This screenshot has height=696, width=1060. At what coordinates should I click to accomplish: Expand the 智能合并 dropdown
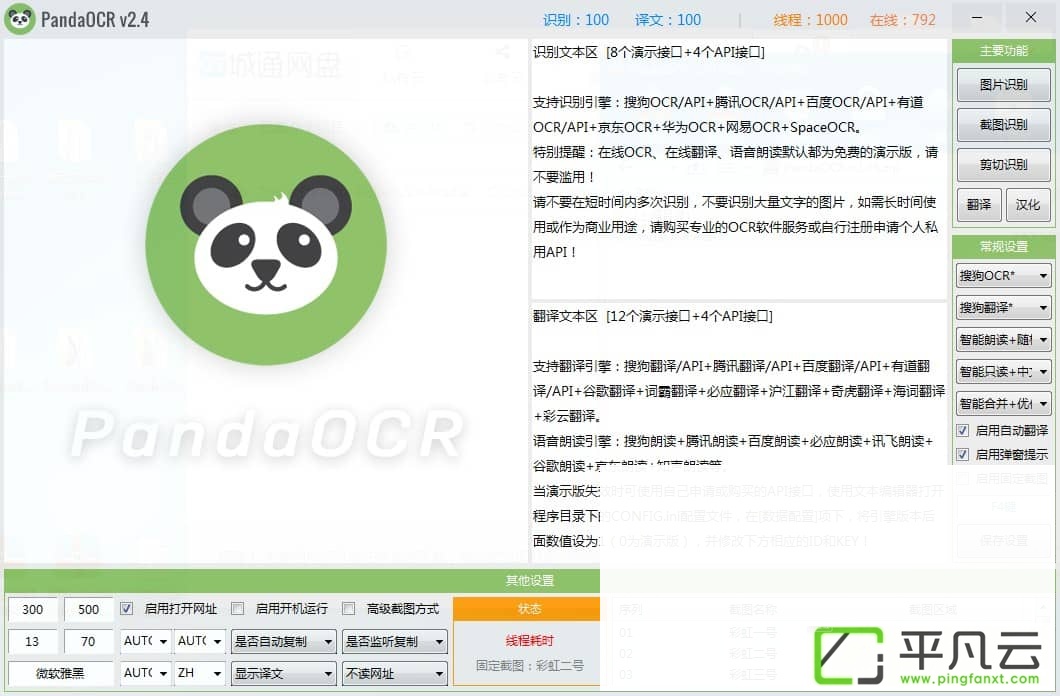[x=1003, y=404]
